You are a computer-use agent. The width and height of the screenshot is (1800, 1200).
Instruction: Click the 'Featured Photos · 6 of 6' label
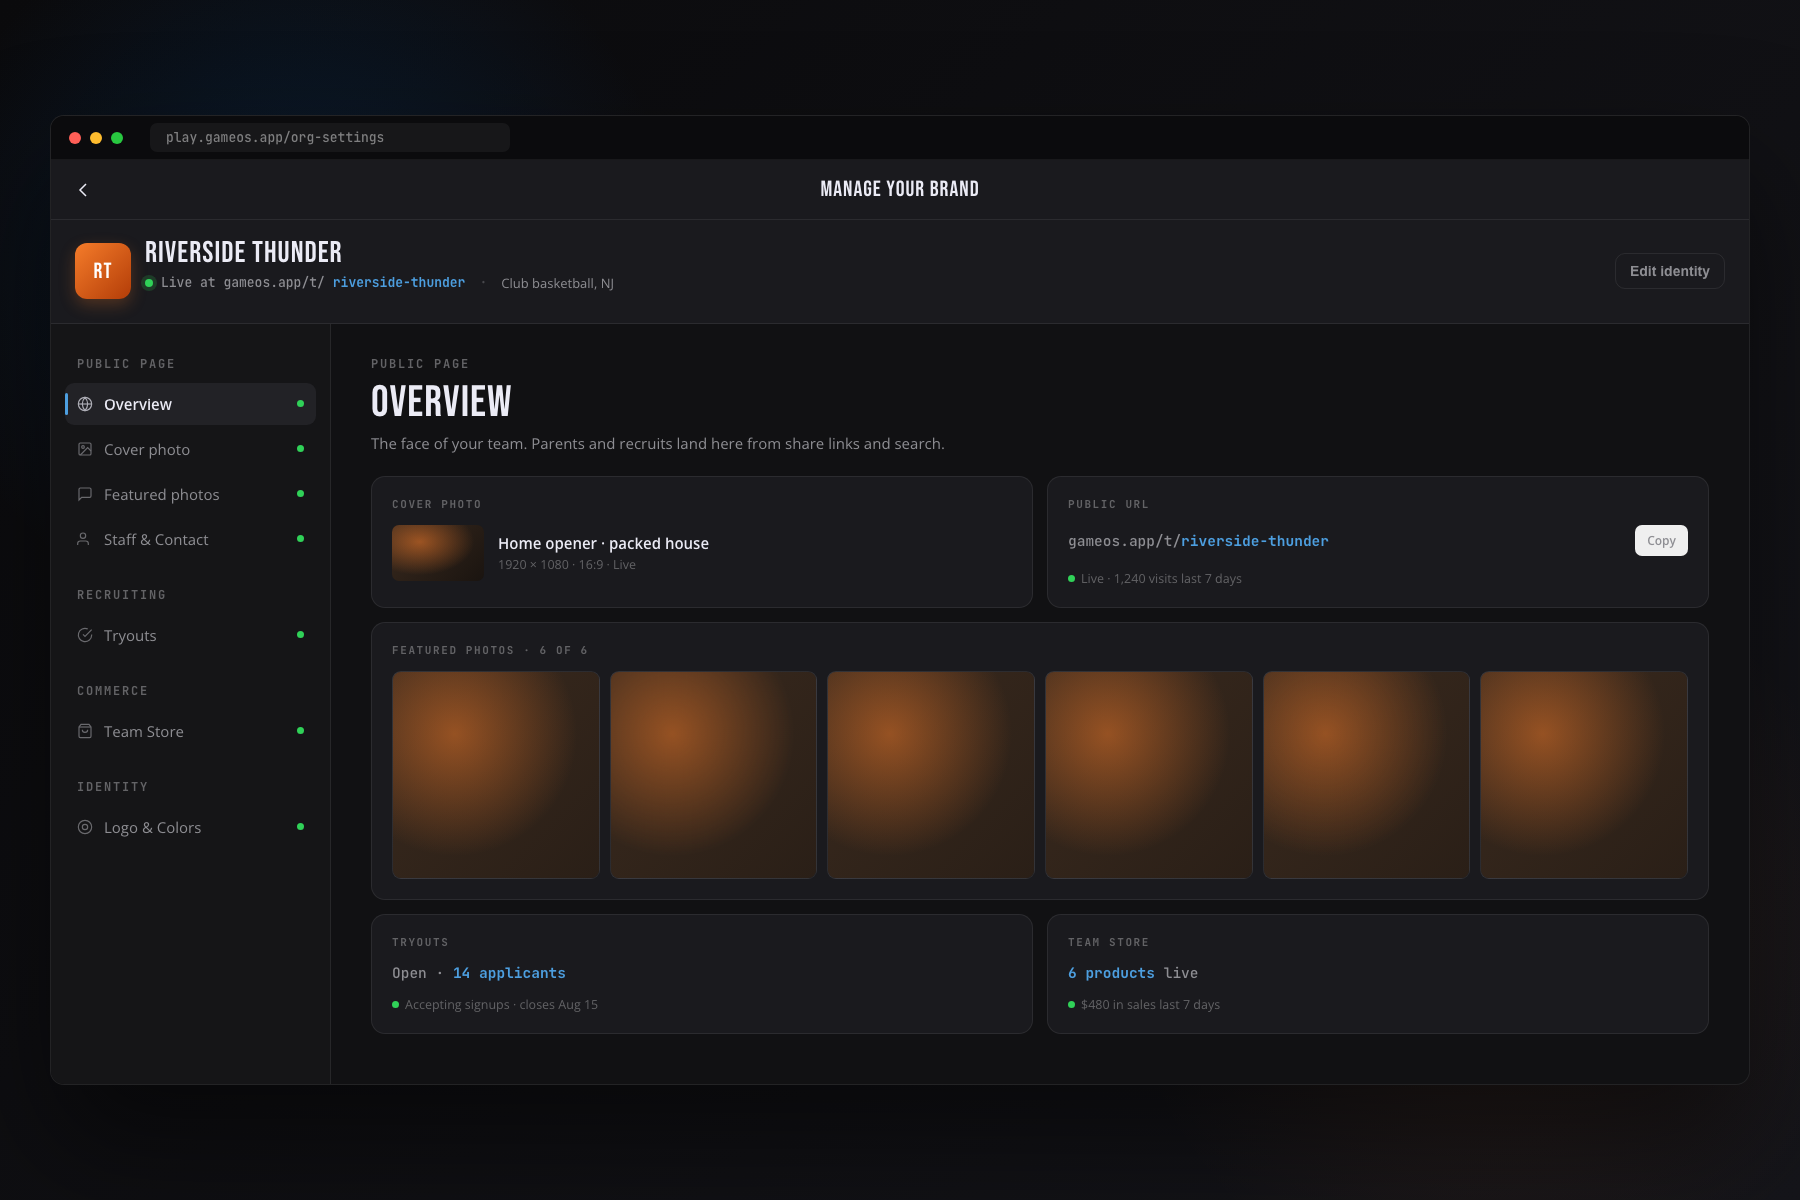point(490,650)
